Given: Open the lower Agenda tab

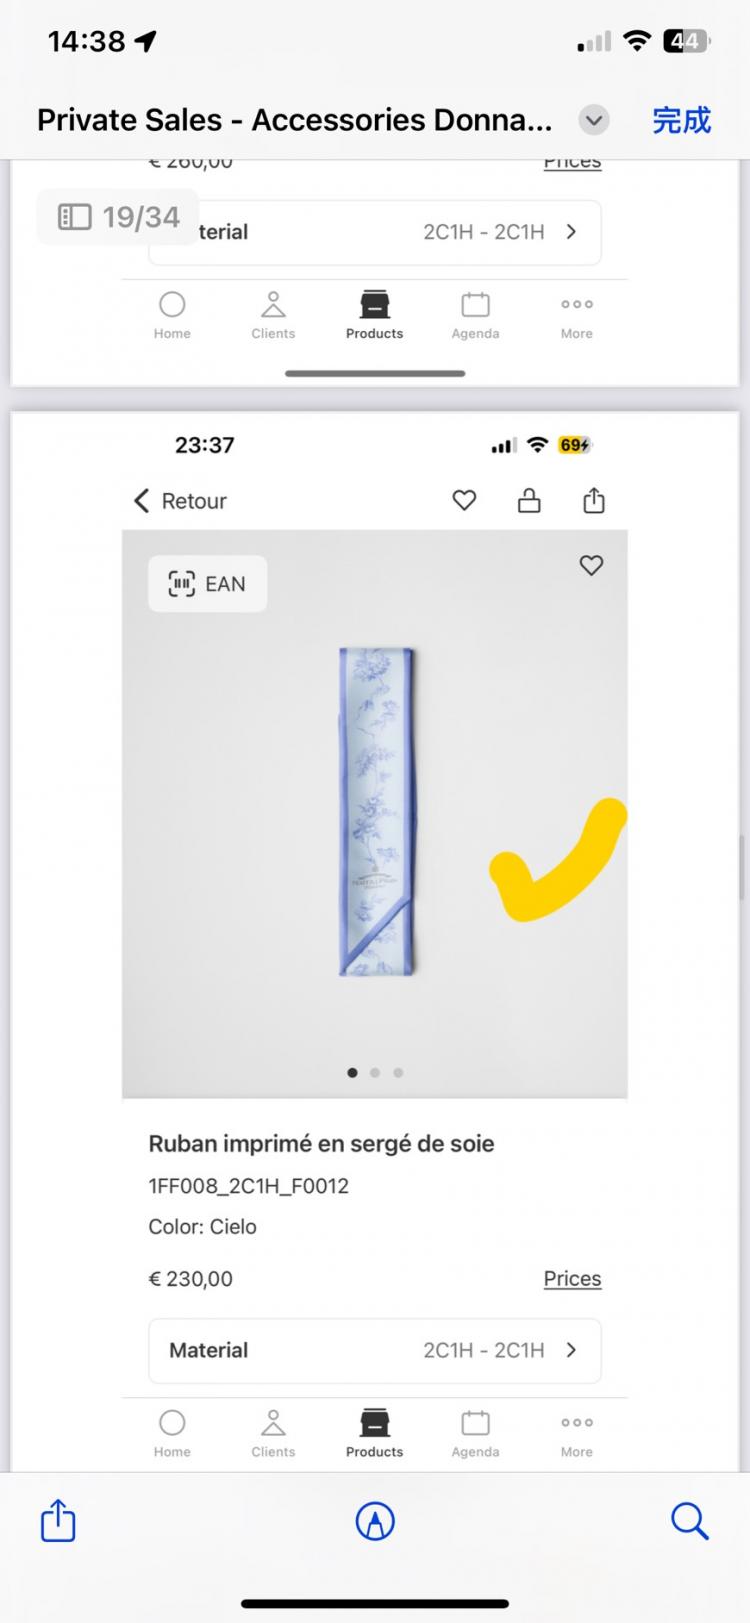Looking at the screenshot, I should pos(475,1433).
